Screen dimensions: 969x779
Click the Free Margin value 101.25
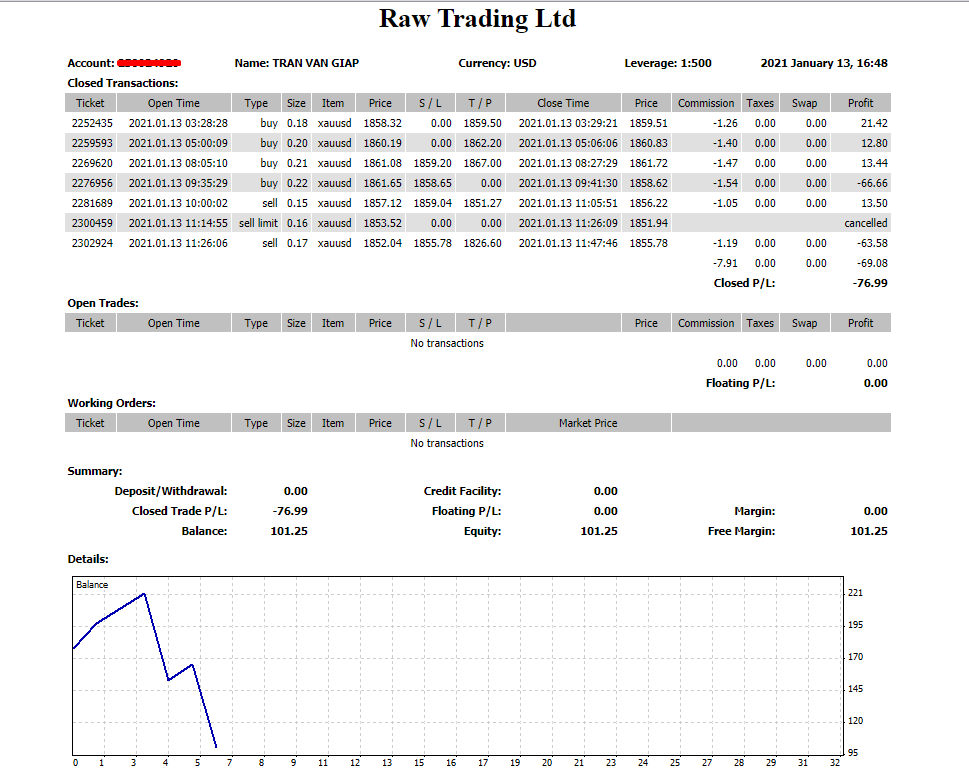[868, 531]
